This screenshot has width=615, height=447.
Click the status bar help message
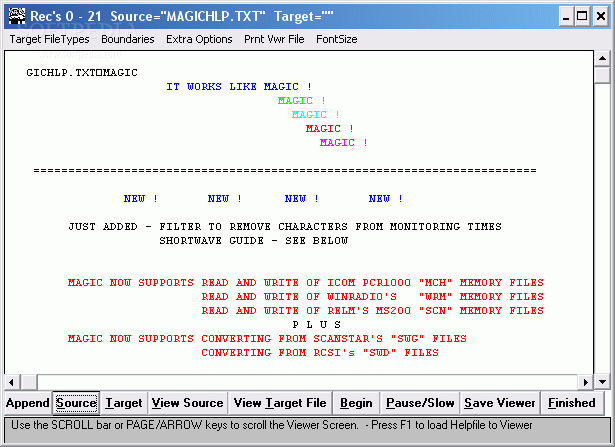coord(271,425)
